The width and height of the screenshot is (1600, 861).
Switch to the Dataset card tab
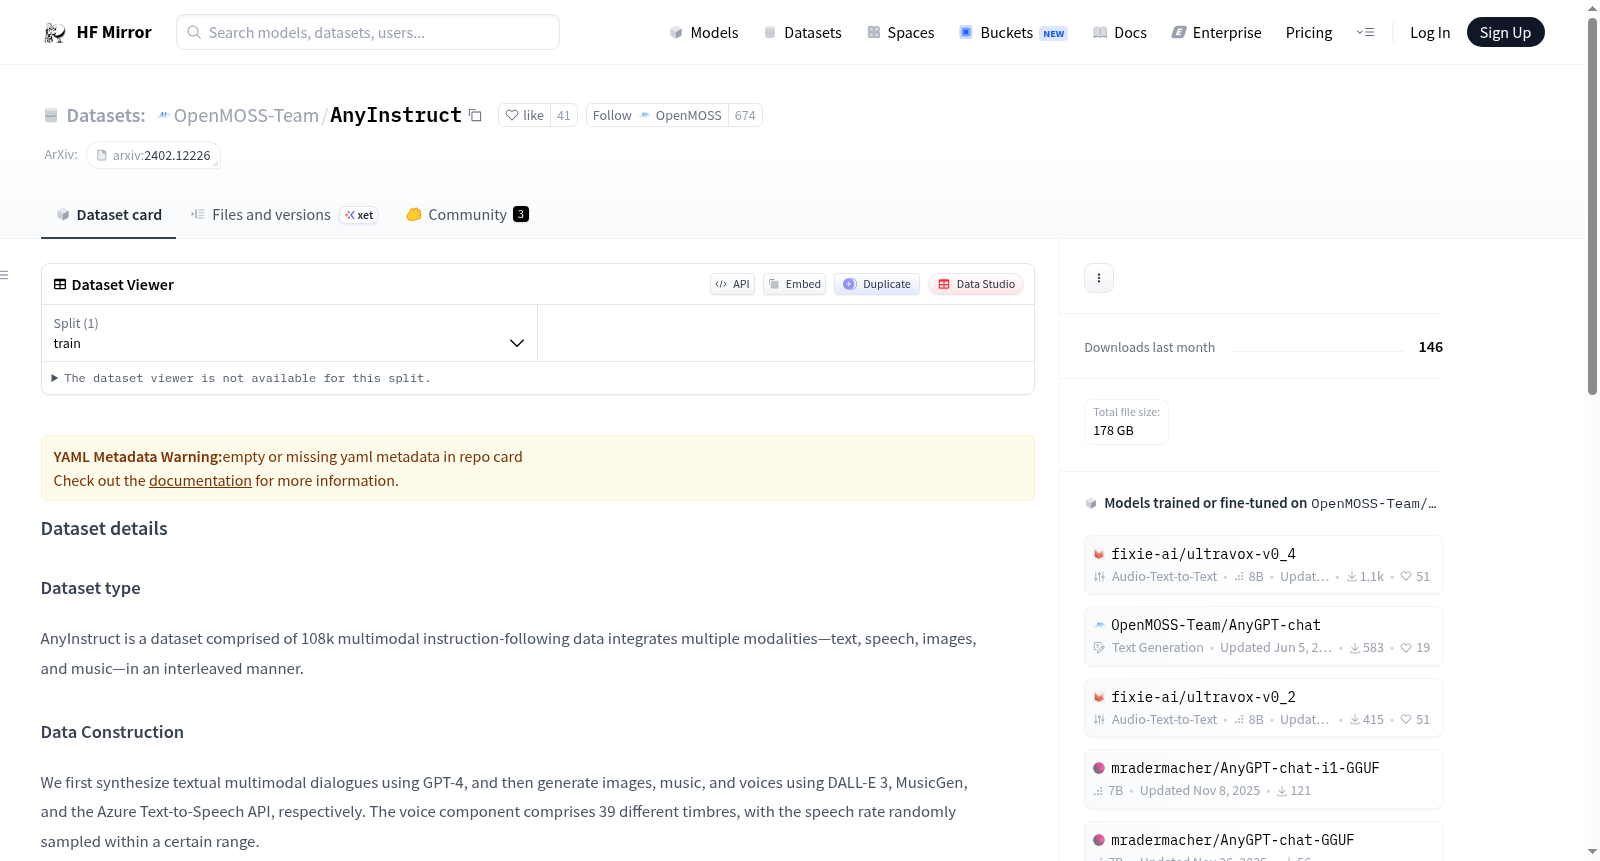[x=108, y=215]
